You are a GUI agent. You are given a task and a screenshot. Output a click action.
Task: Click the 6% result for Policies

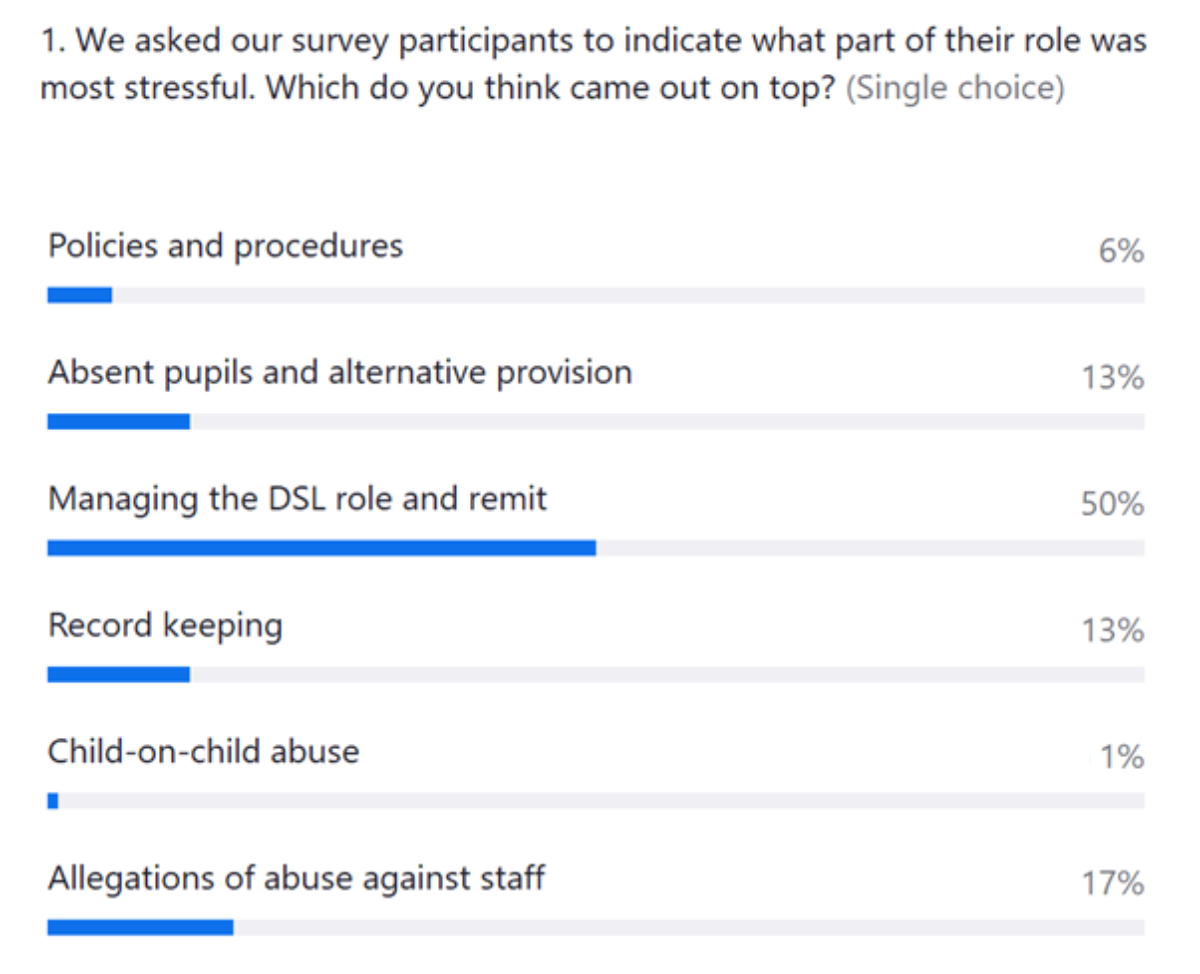[x=1120, y=251]
